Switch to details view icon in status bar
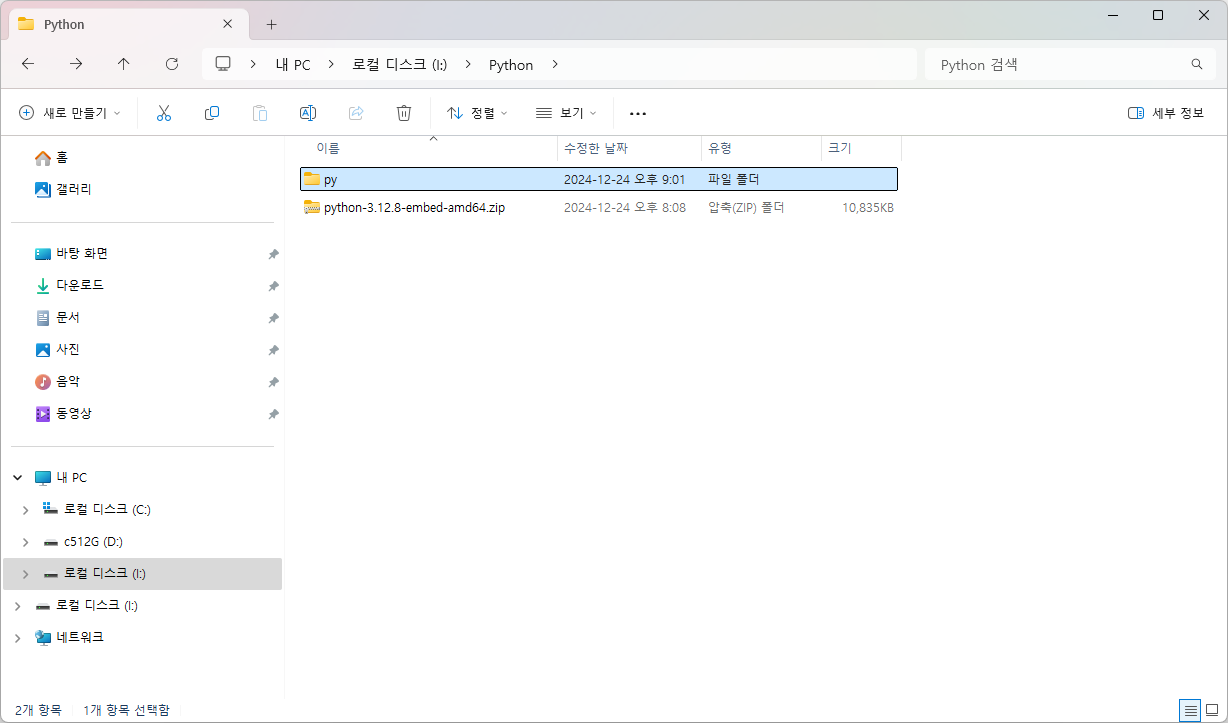The width and height of the screenshot is (1228, 723). coord(1191,711)
